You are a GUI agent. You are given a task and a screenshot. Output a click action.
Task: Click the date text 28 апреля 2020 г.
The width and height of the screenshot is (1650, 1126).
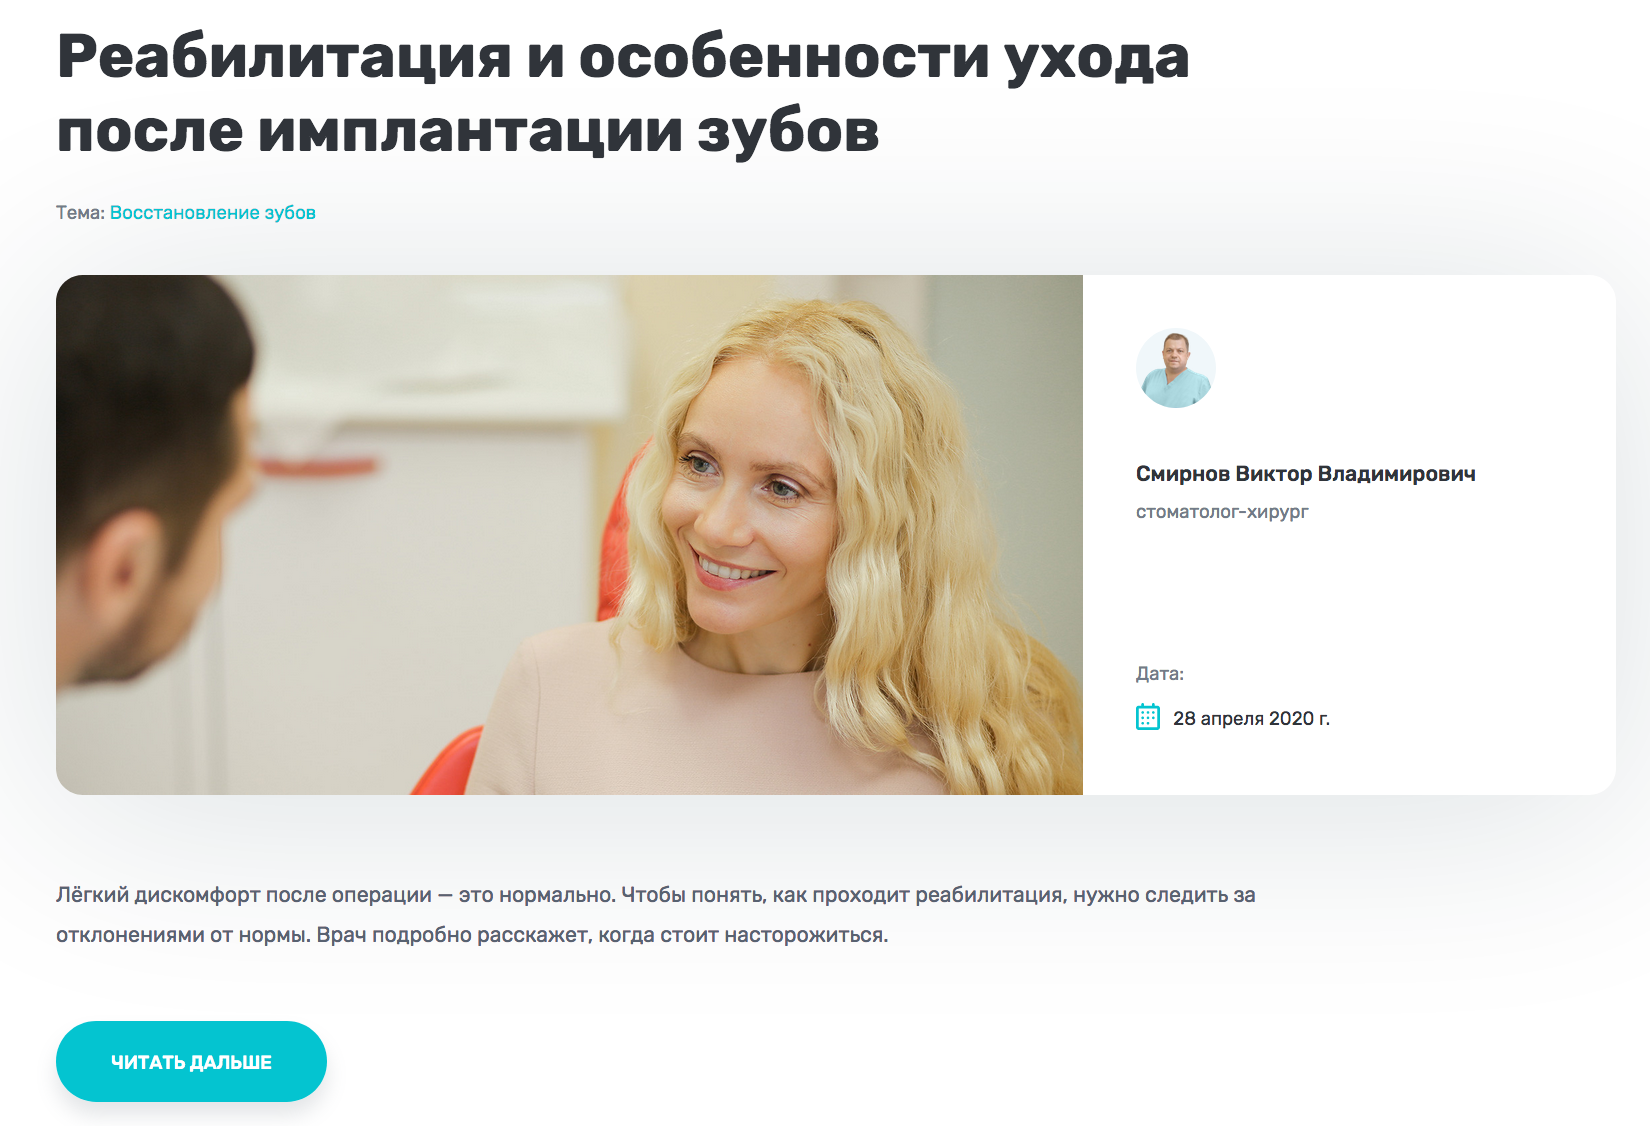(x=1251, y=718)
